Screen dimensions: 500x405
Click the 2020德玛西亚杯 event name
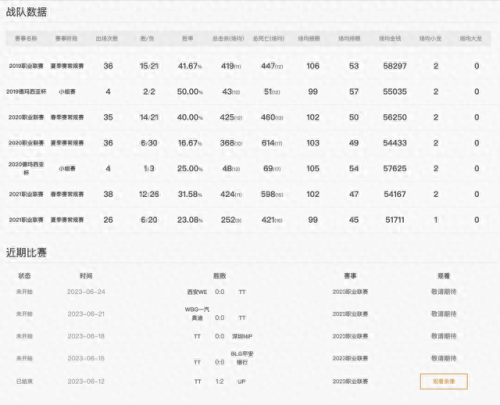coord(26,169)
